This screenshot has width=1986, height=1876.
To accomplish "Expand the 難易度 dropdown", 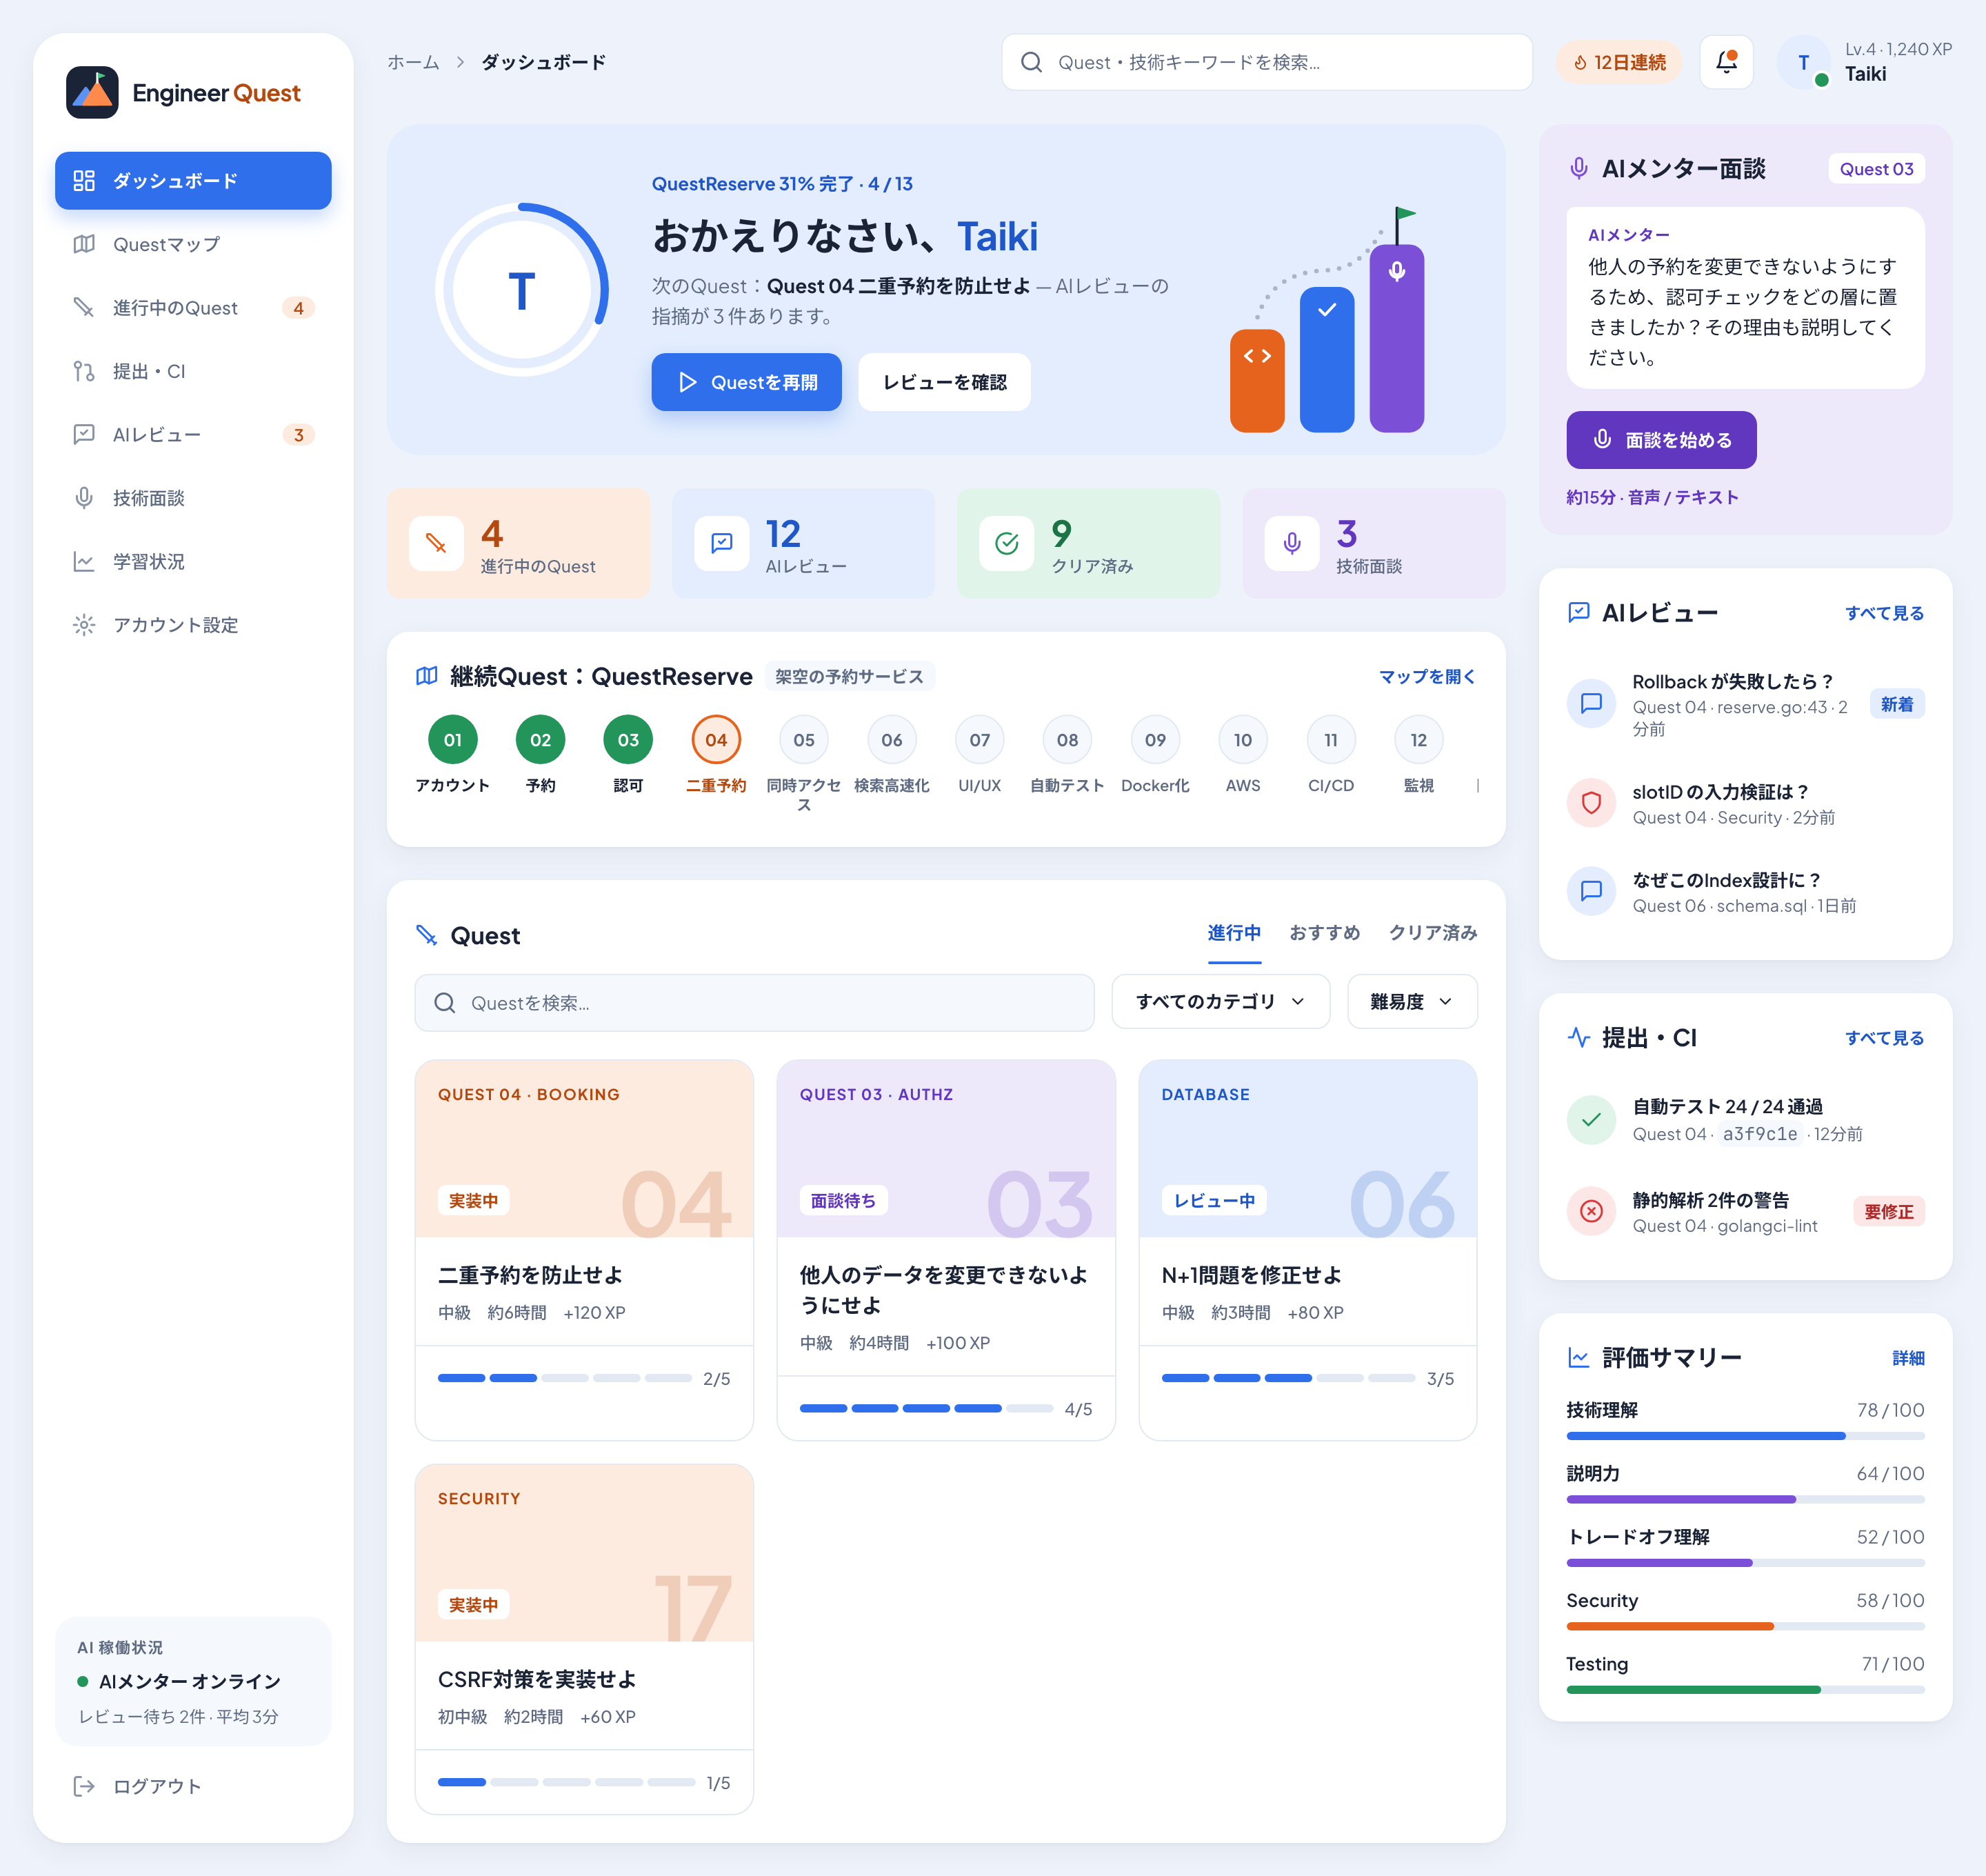I will pyautogui.click(x=1411, y=1002).
